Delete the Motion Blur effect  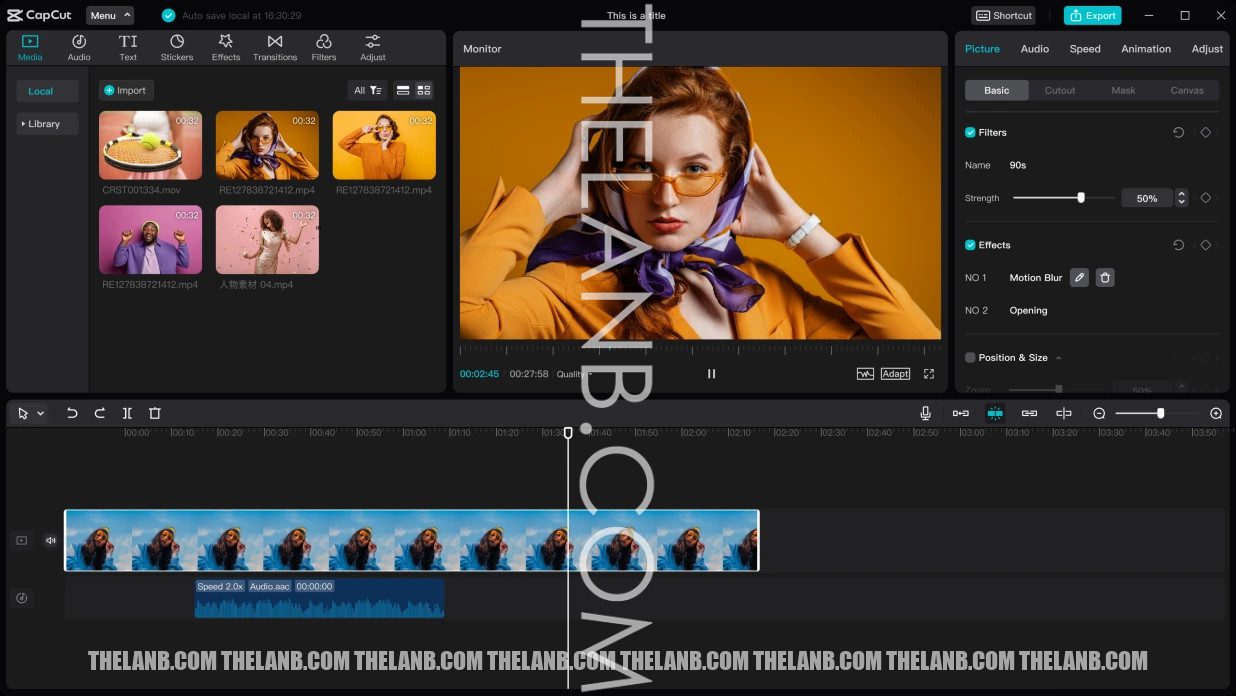pos(1105,278)
